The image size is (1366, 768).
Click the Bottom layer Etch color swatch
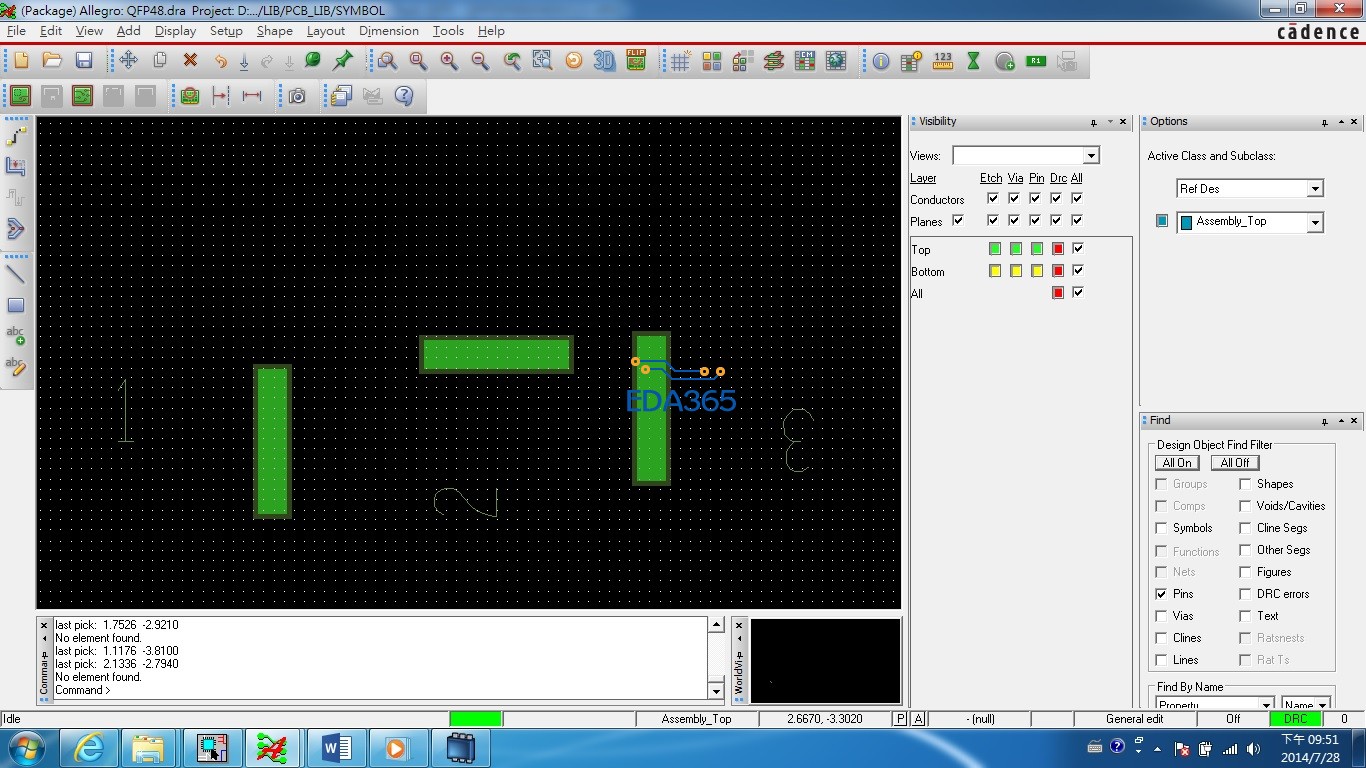point(994,270)
